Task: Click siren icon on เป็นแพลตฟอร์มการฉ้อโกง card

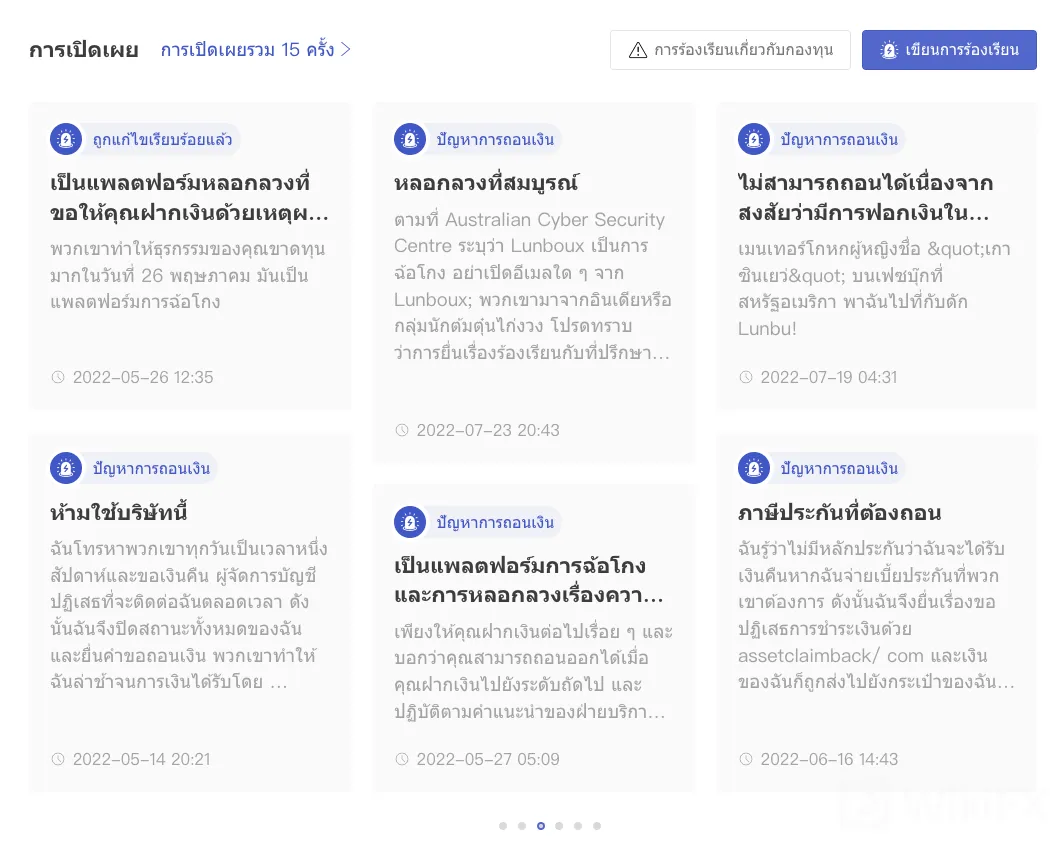Action: point(410,522)
